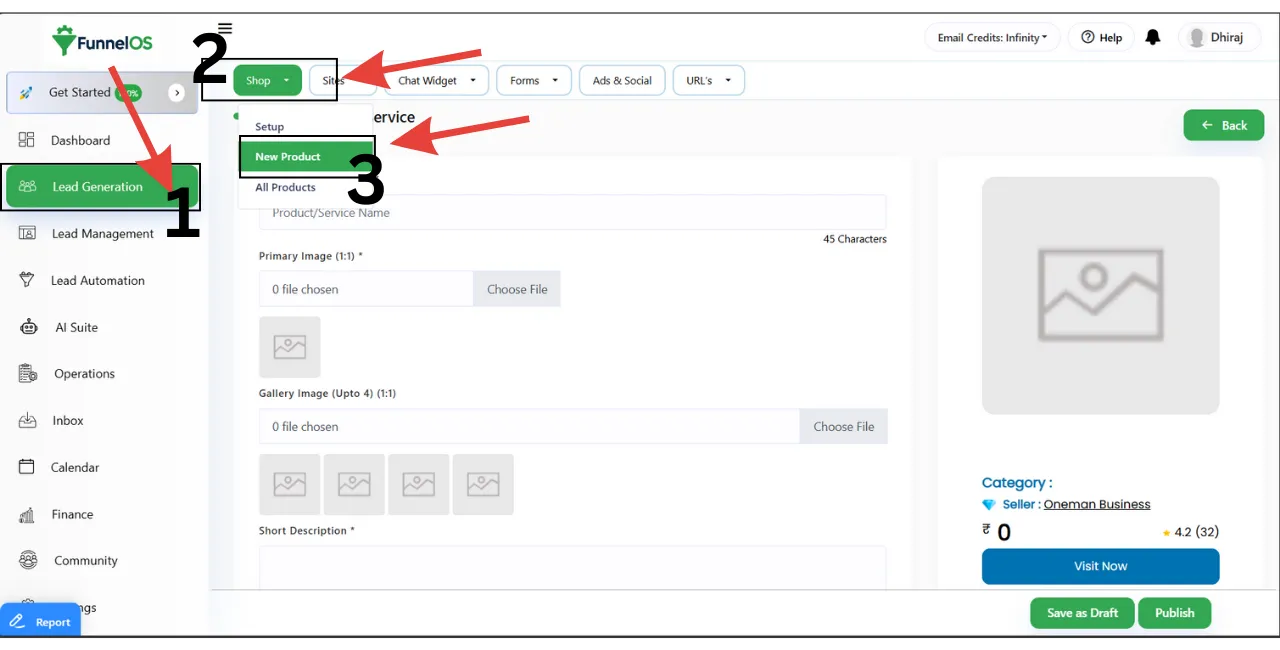Click the Calendar sidebar icon
The width and height of the screenshot is (1280, 650).
(x=28, y=467)
